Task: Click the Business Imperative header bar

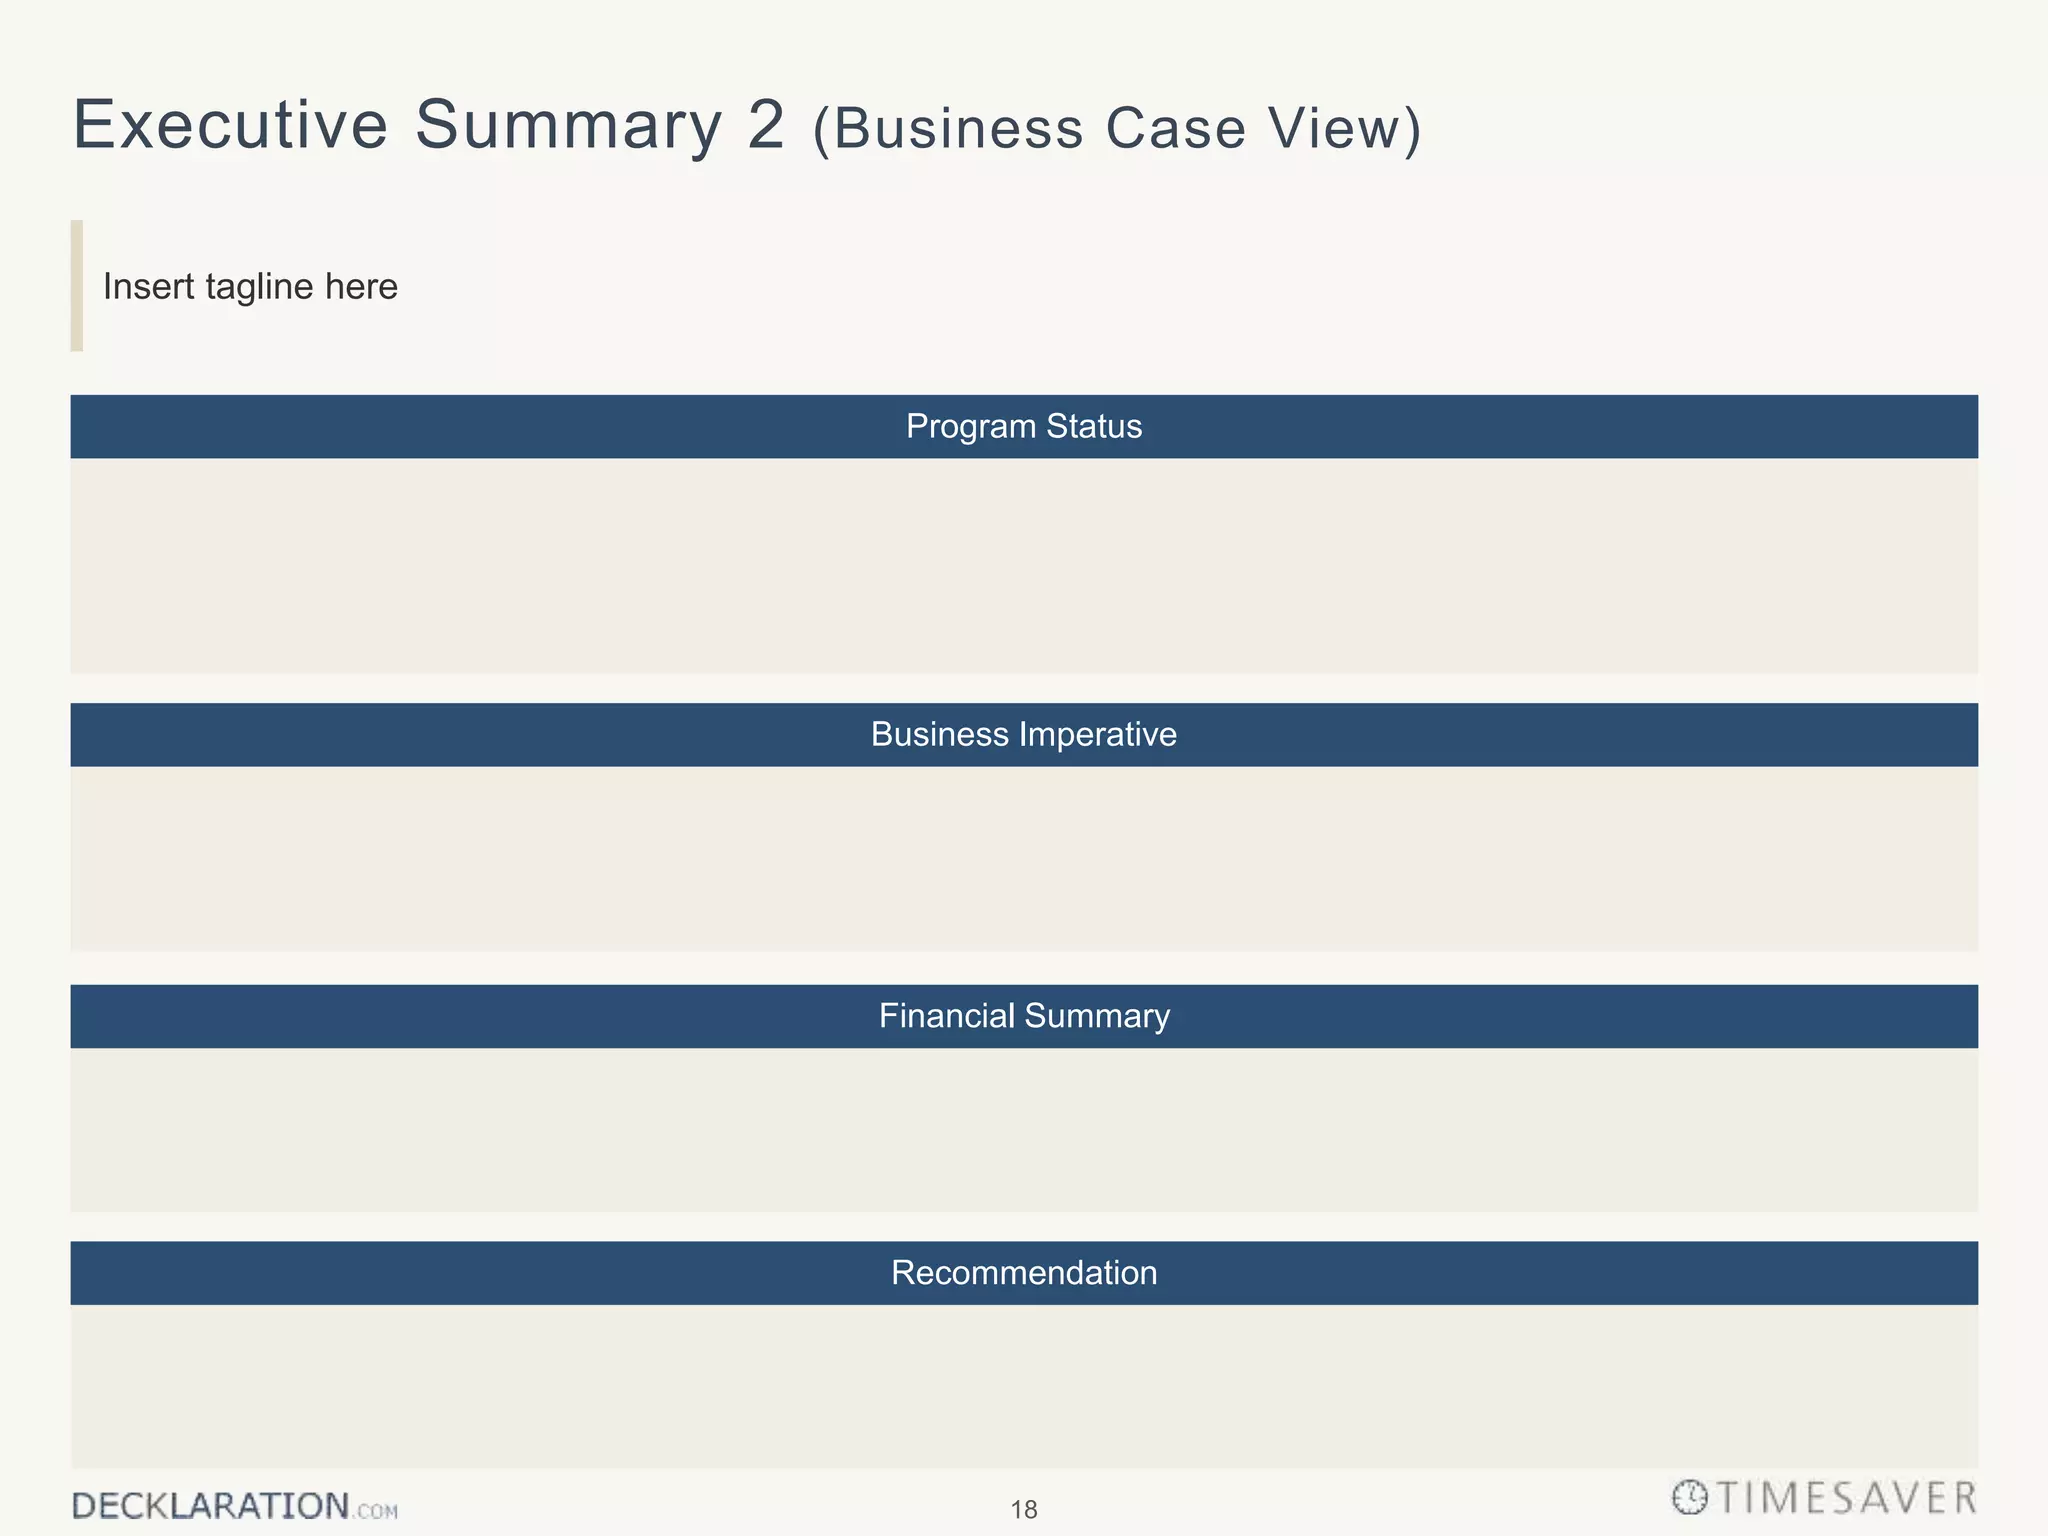Action: pos(1024,735)
